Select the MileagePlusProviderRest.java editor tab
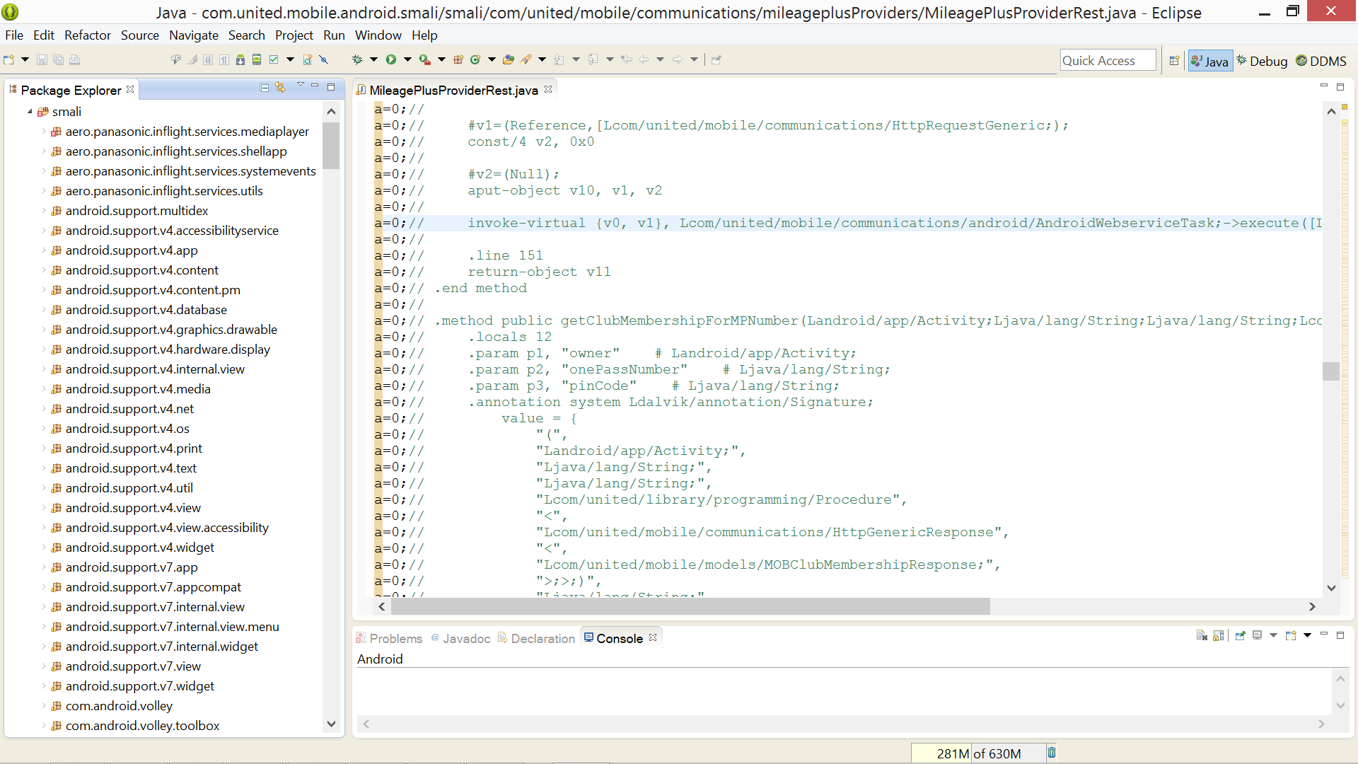This screenshot has height=764, width=1358. coord(453,90)
